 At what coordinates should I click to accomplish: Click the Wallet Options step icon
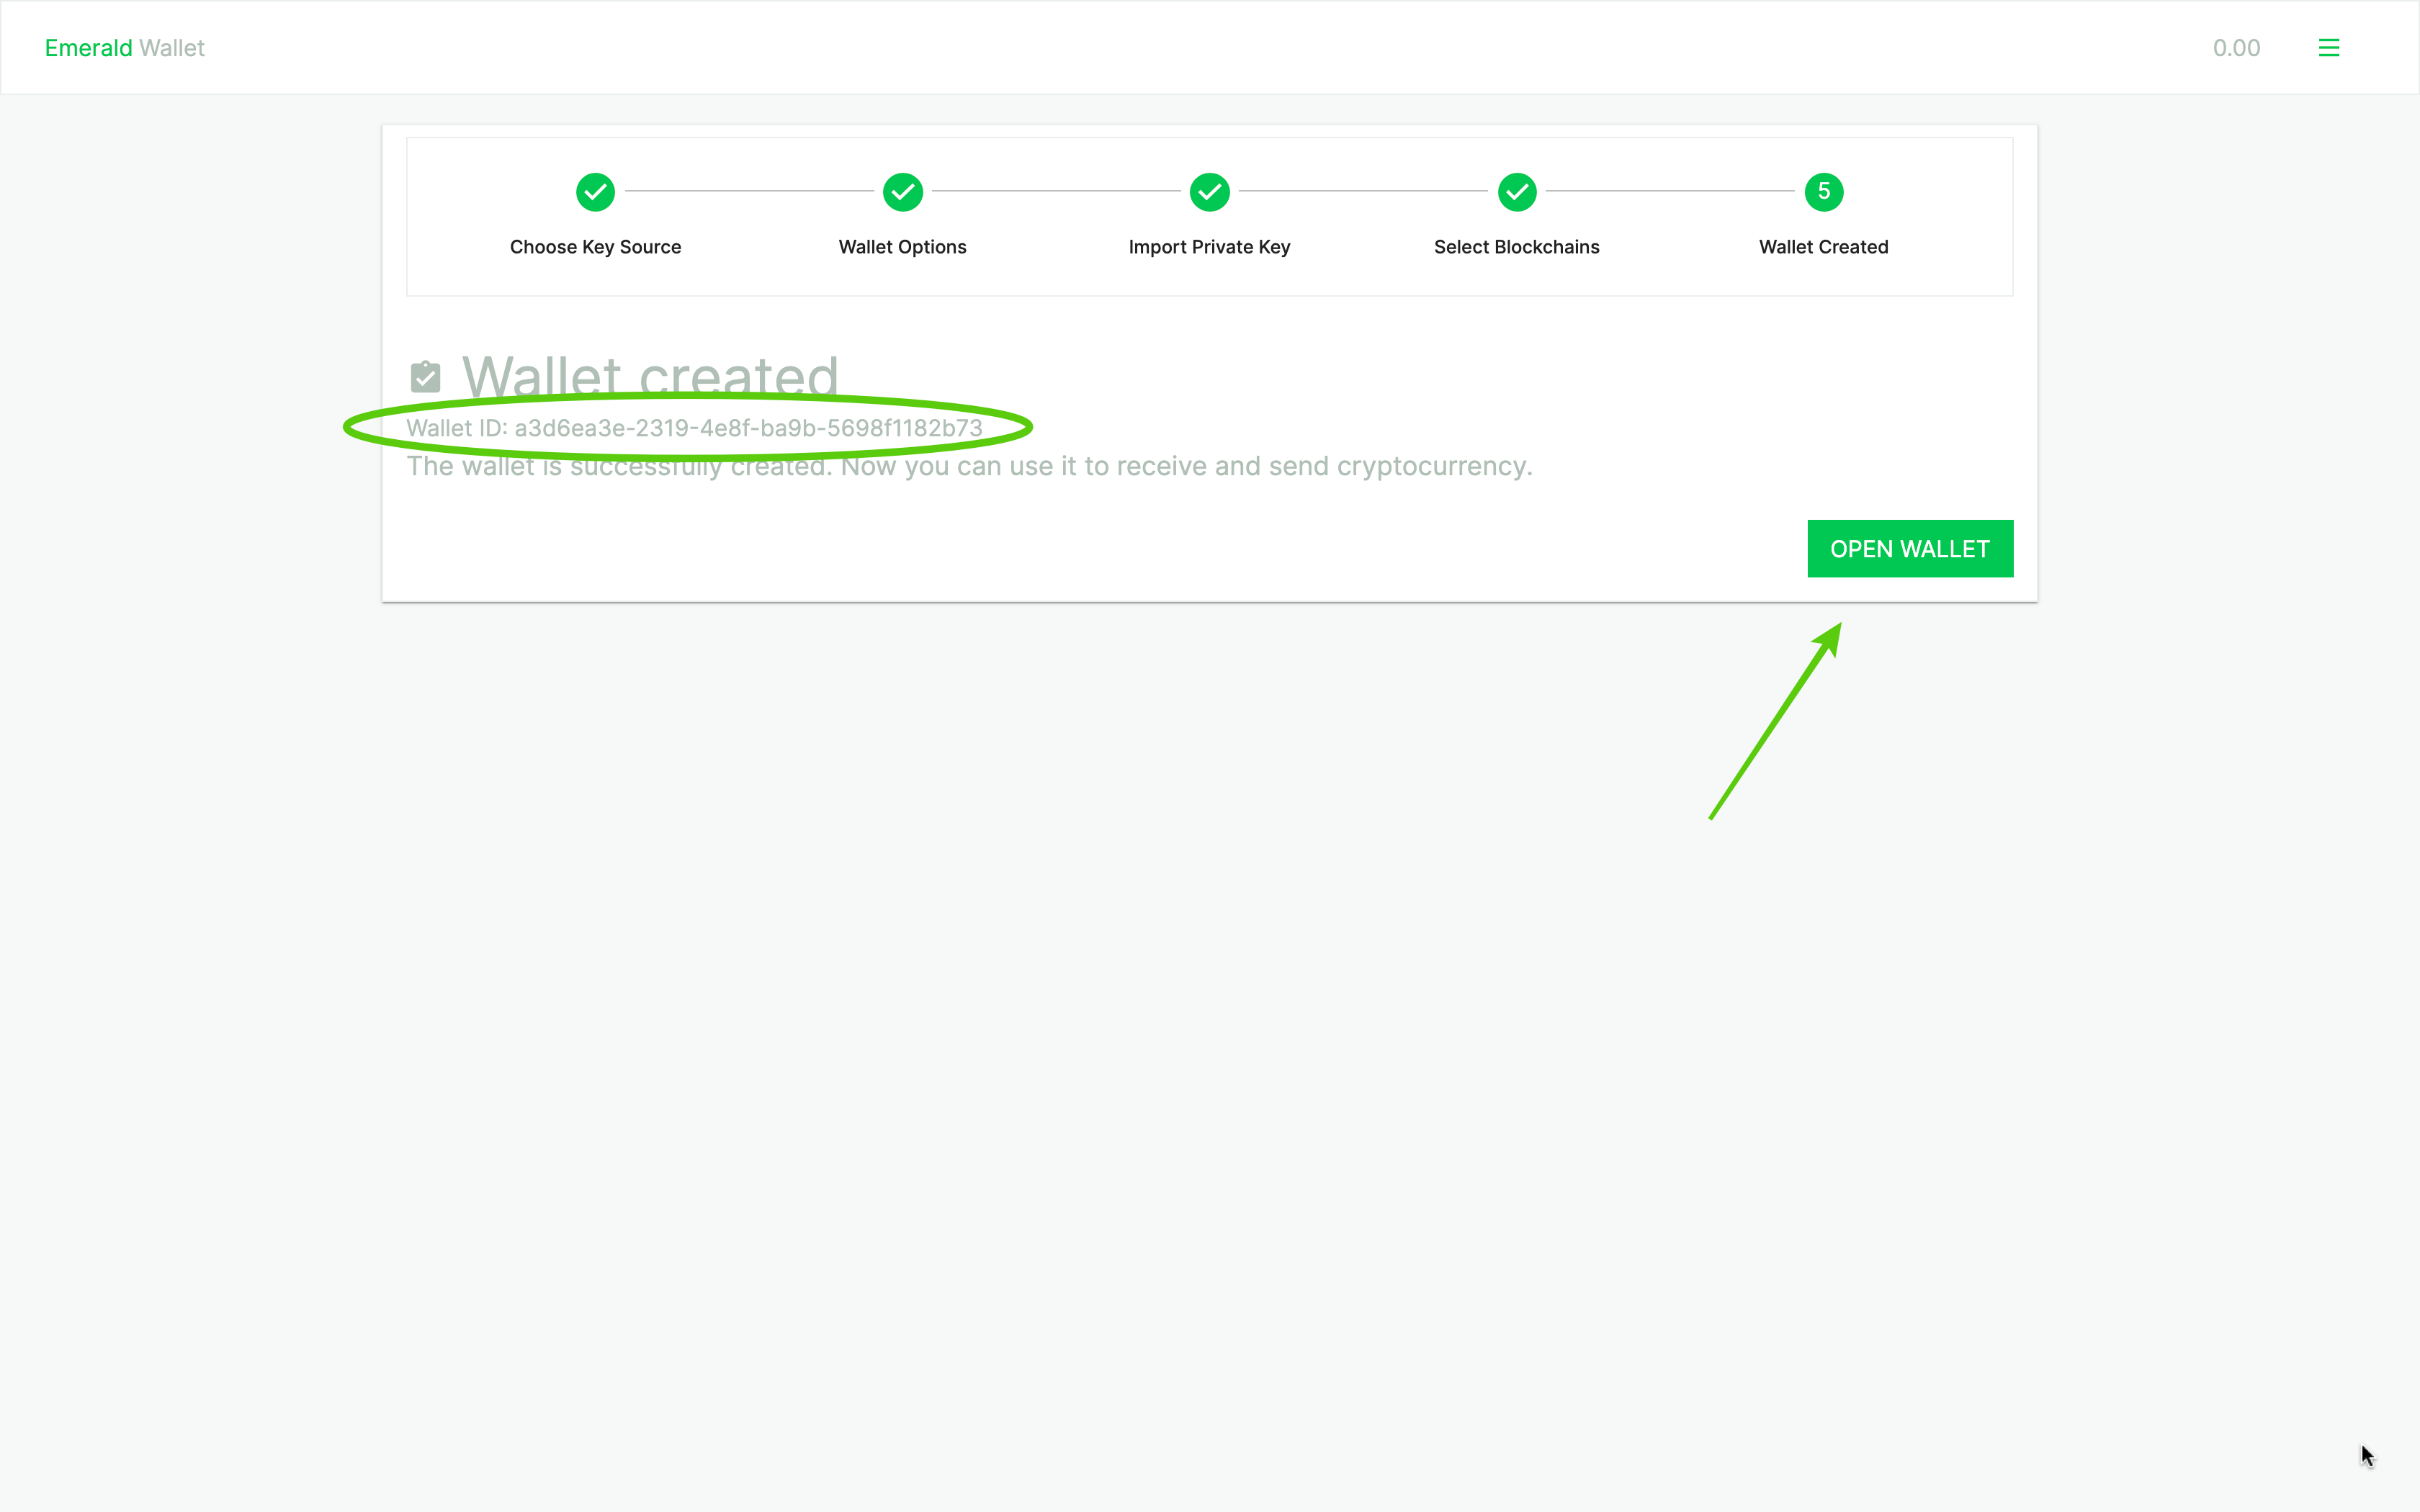pyautogui.click(x=902, y=192)
